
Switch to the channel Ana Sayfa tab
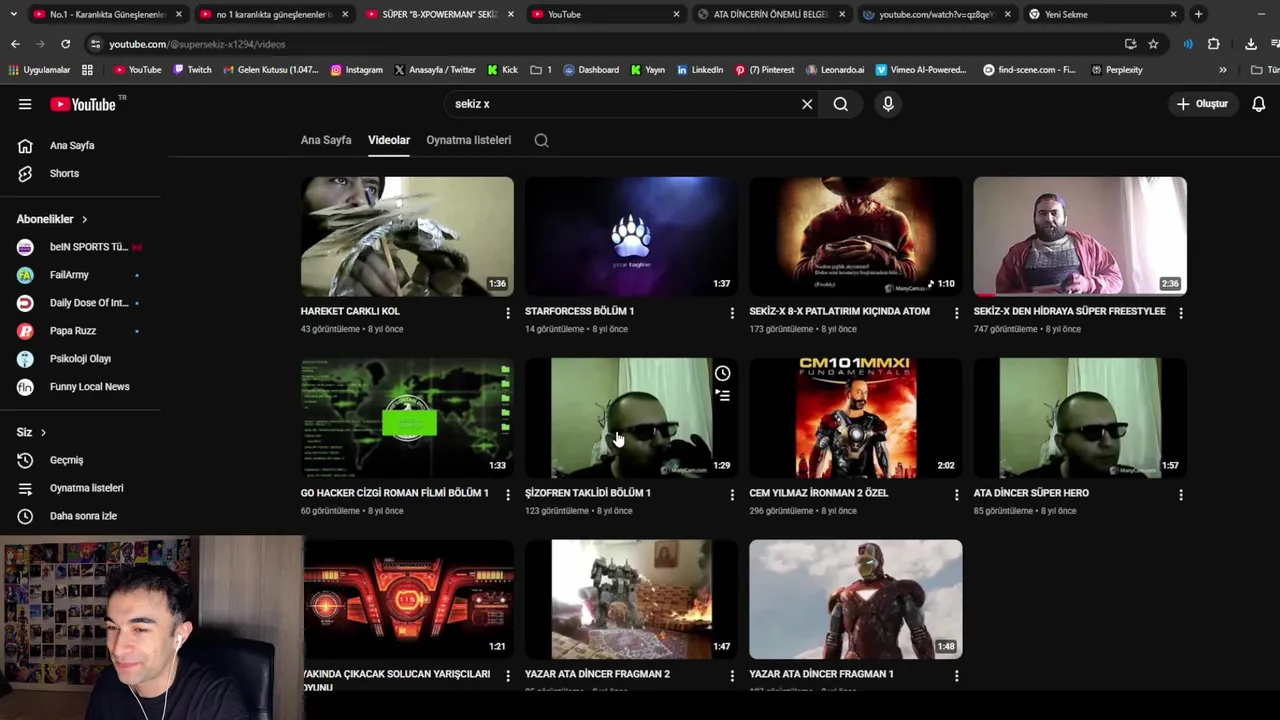[x=326, y=140]
